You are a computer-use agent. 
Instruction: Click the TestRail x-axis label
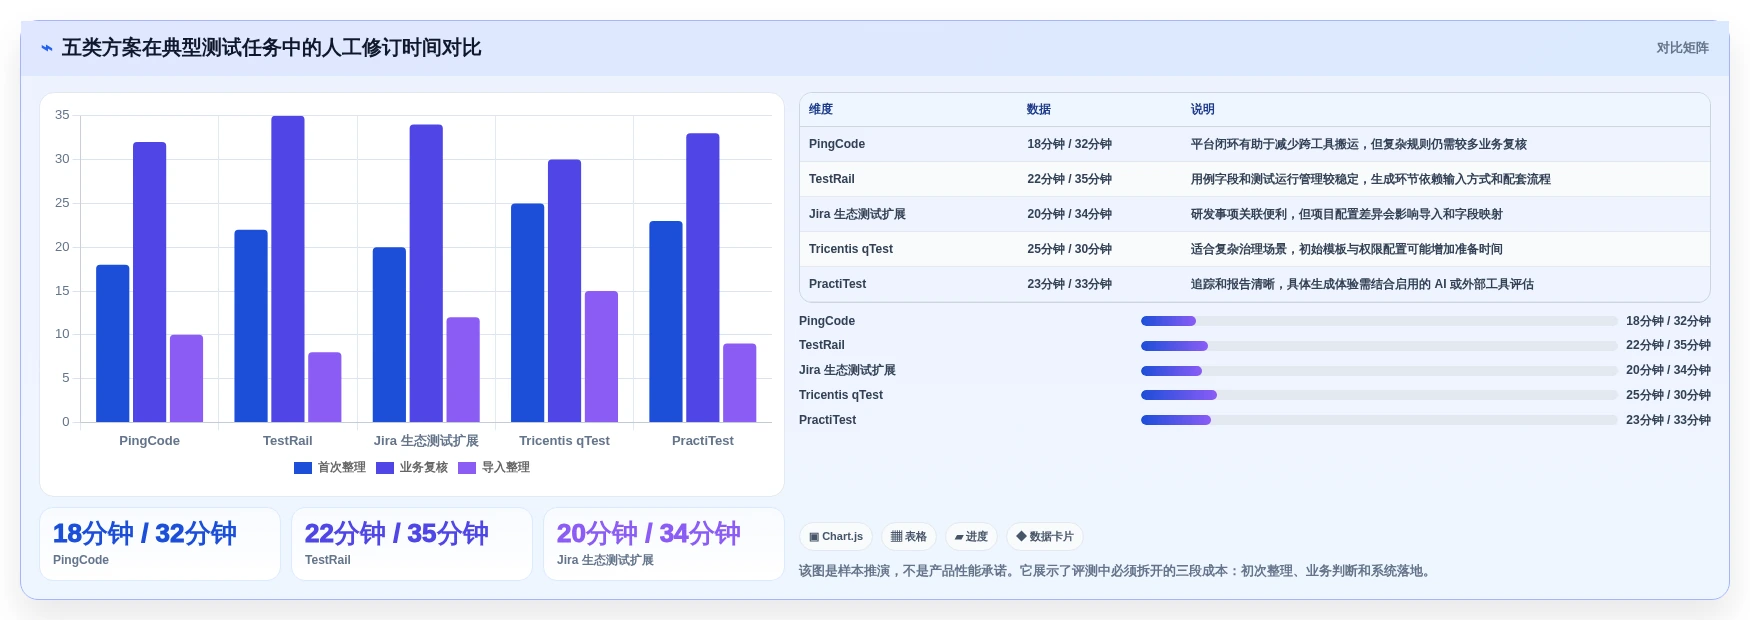[288, 441]
